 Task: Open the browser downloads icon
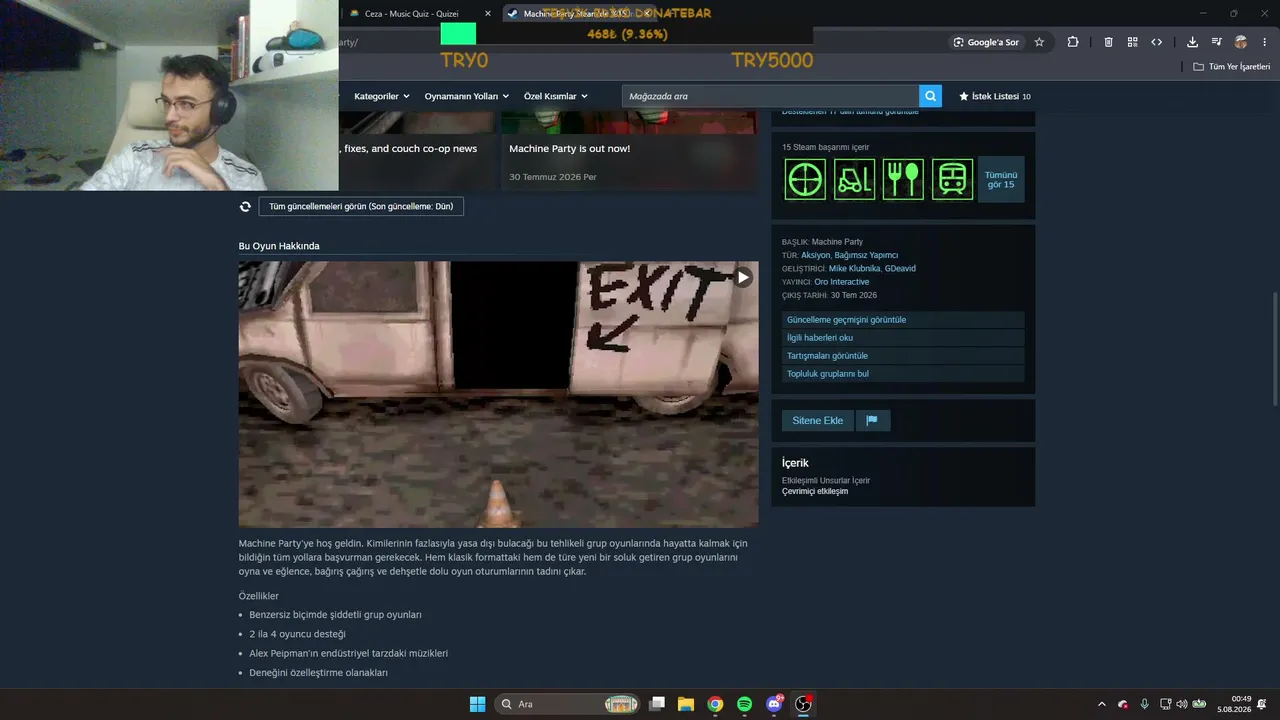click(1192, 42)
